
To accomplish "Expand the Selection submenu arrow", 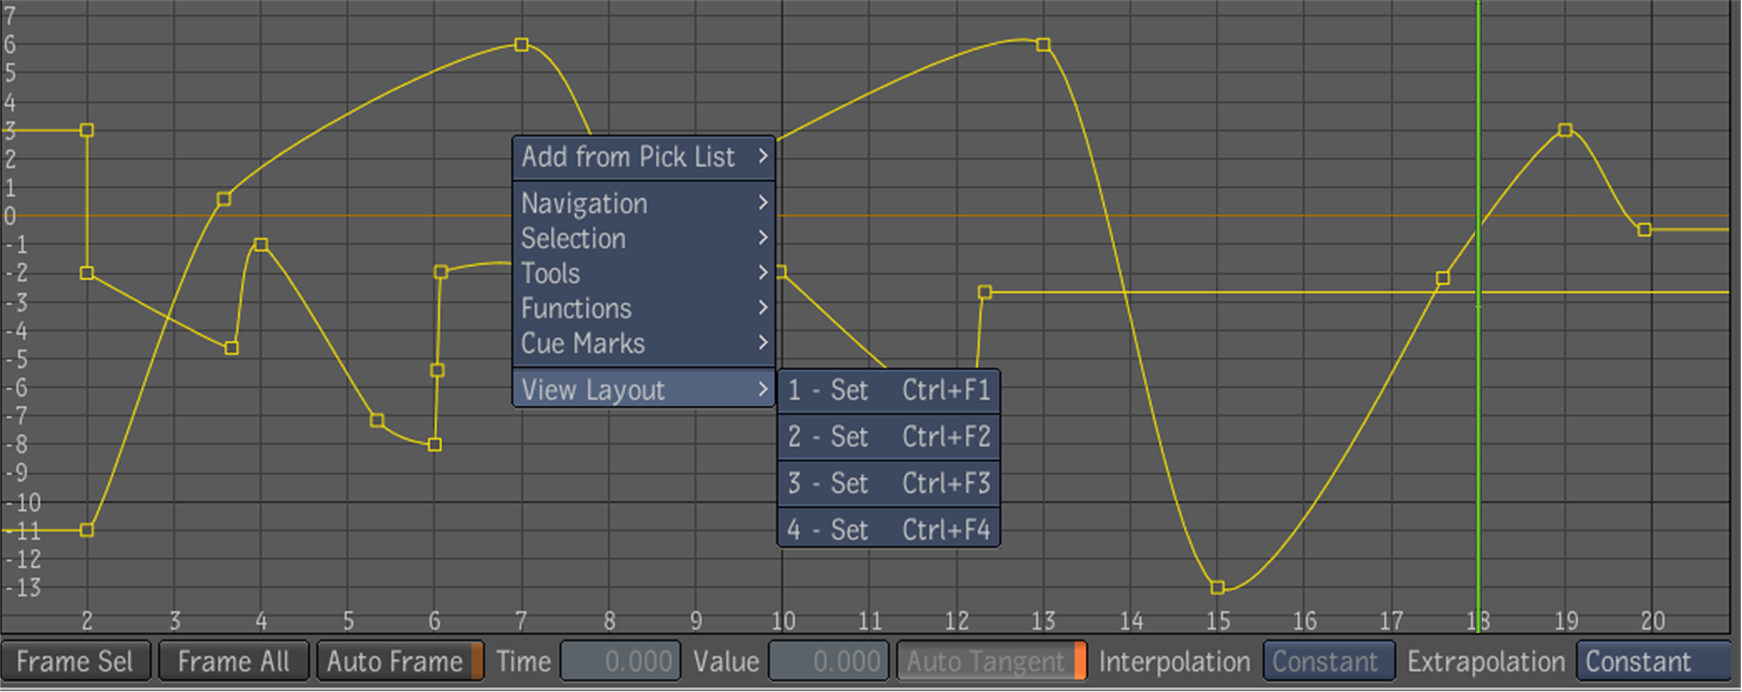I will coord(762,238).
